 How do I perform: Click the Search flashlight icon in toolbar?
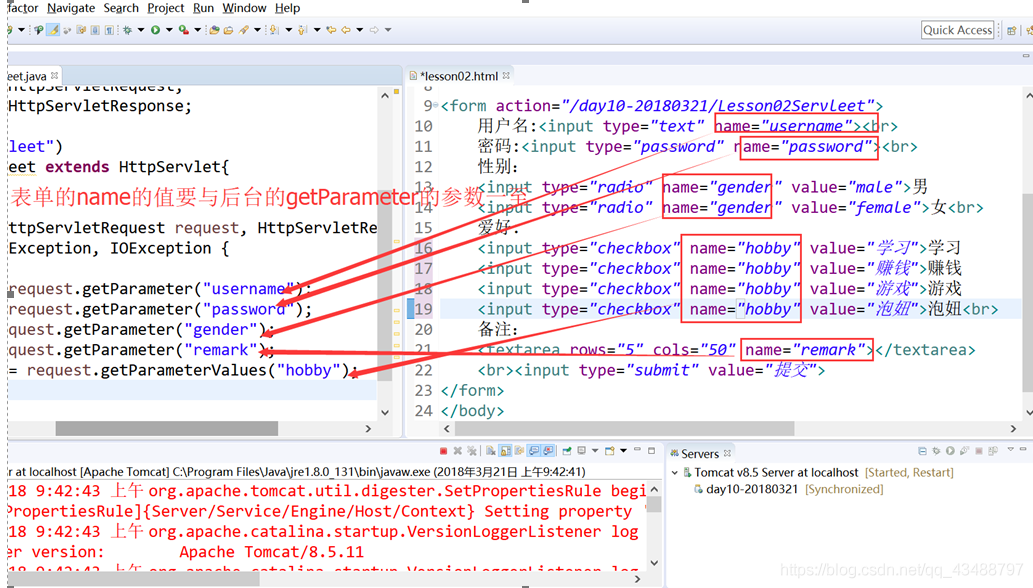point(244,30)
